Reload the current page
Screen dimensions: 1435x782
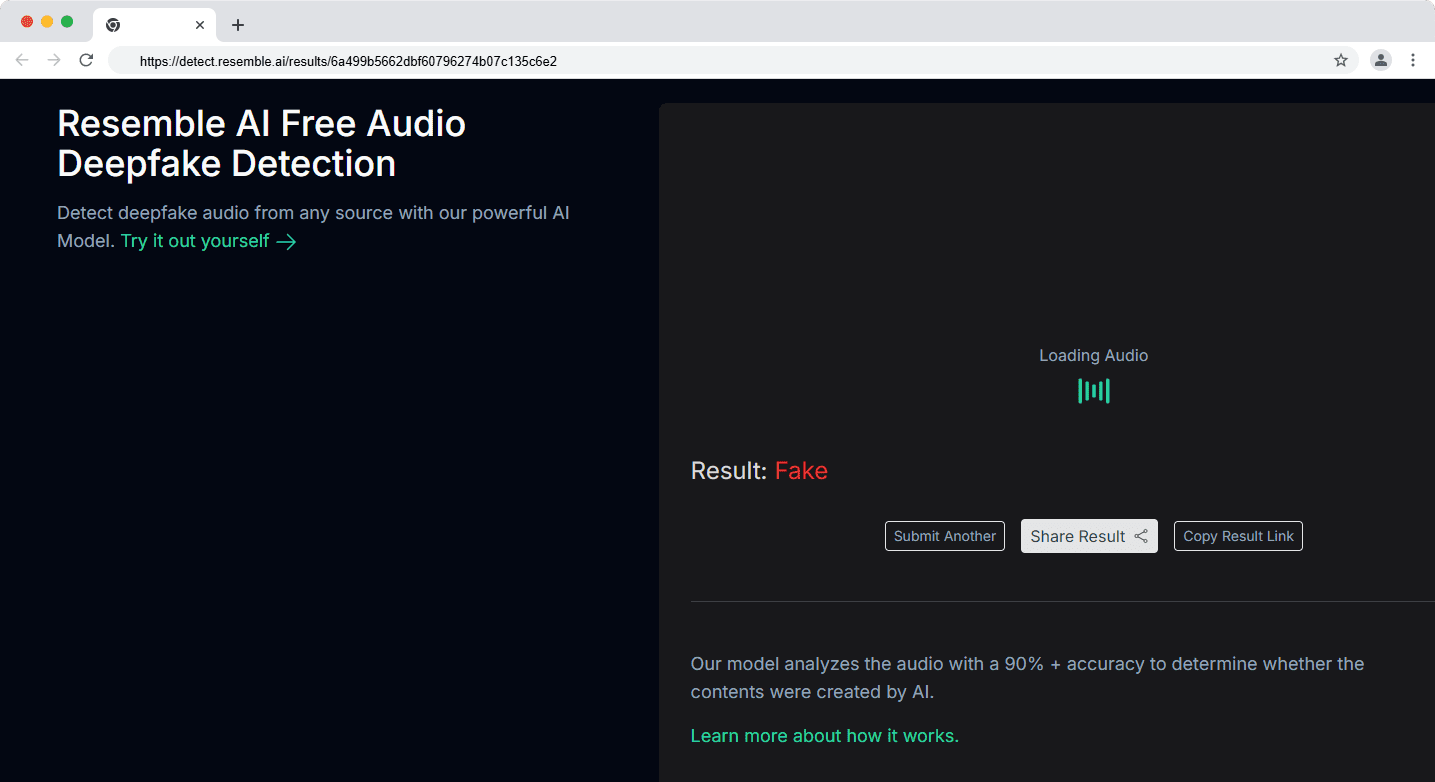pyautogui.click(x=86, y=60)
